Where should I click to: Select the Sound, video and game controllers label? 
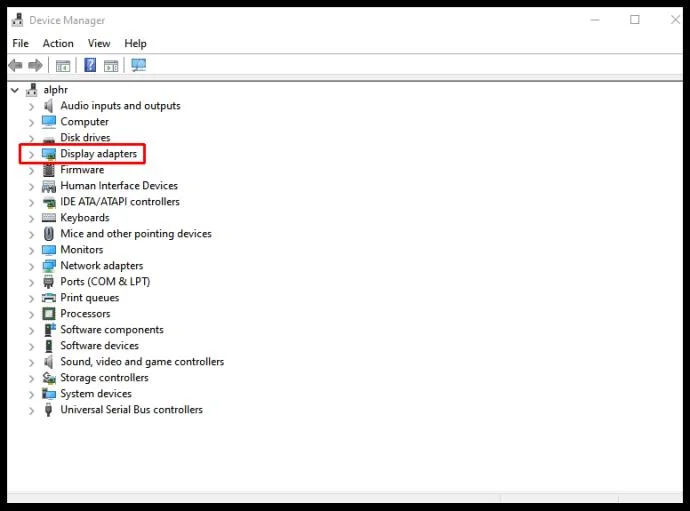[x=142, y=362]
